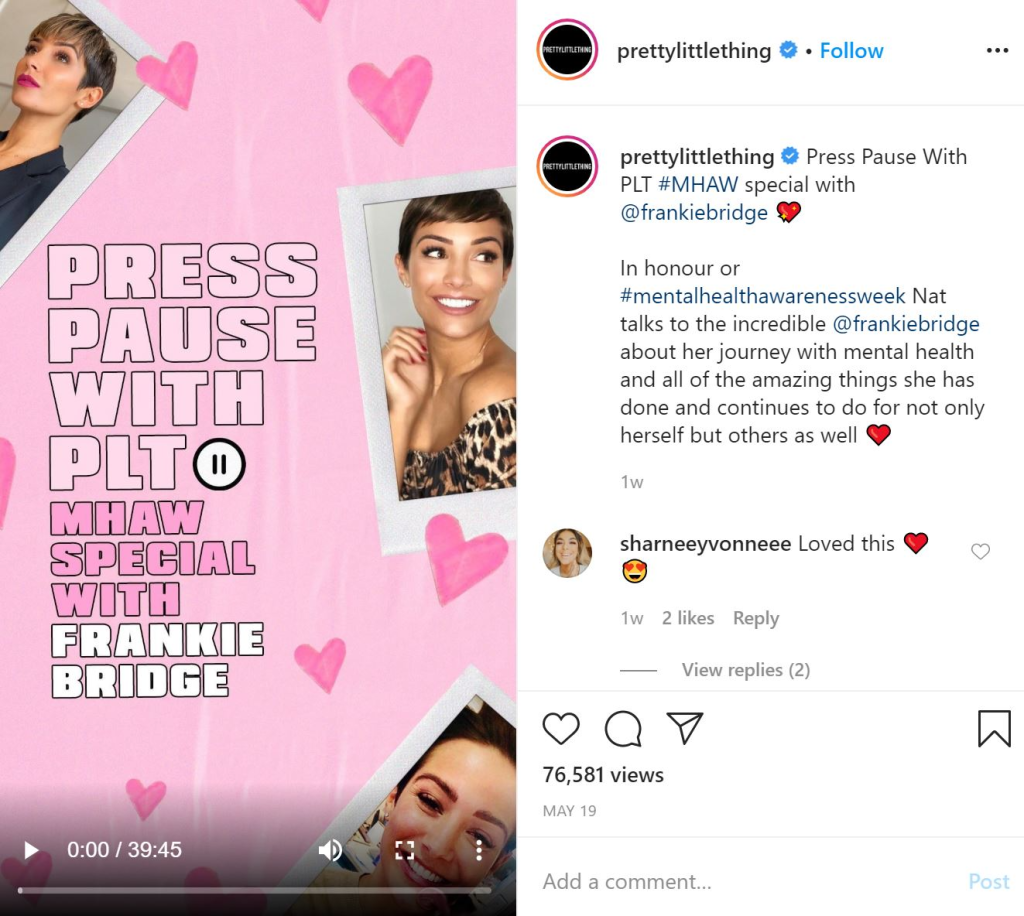Enter fullscreen video mode

405,849
